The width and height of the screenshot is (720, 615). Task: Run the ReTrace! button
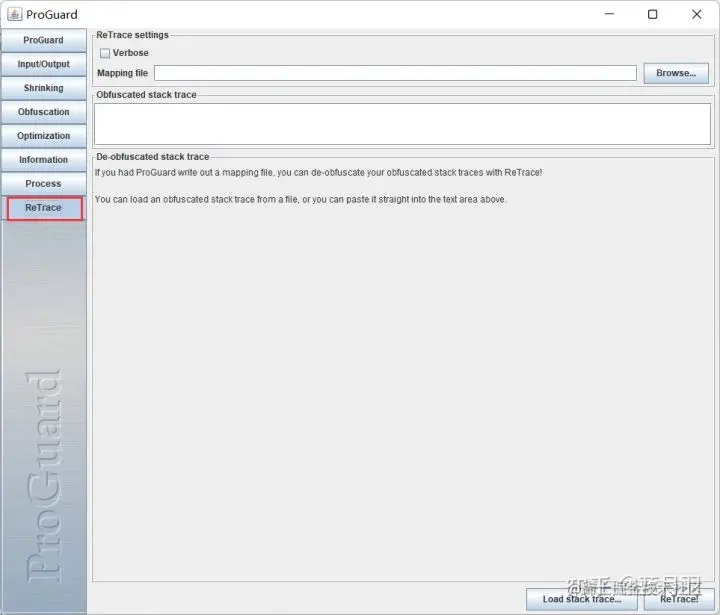click(679, 599)
